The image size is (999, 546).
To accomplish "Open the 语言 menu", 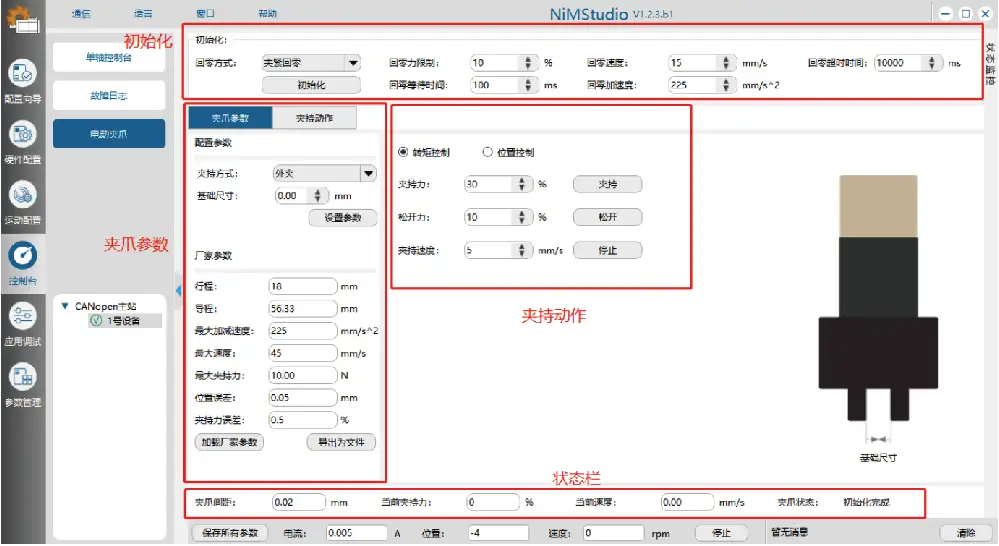I will pos(143,13).
